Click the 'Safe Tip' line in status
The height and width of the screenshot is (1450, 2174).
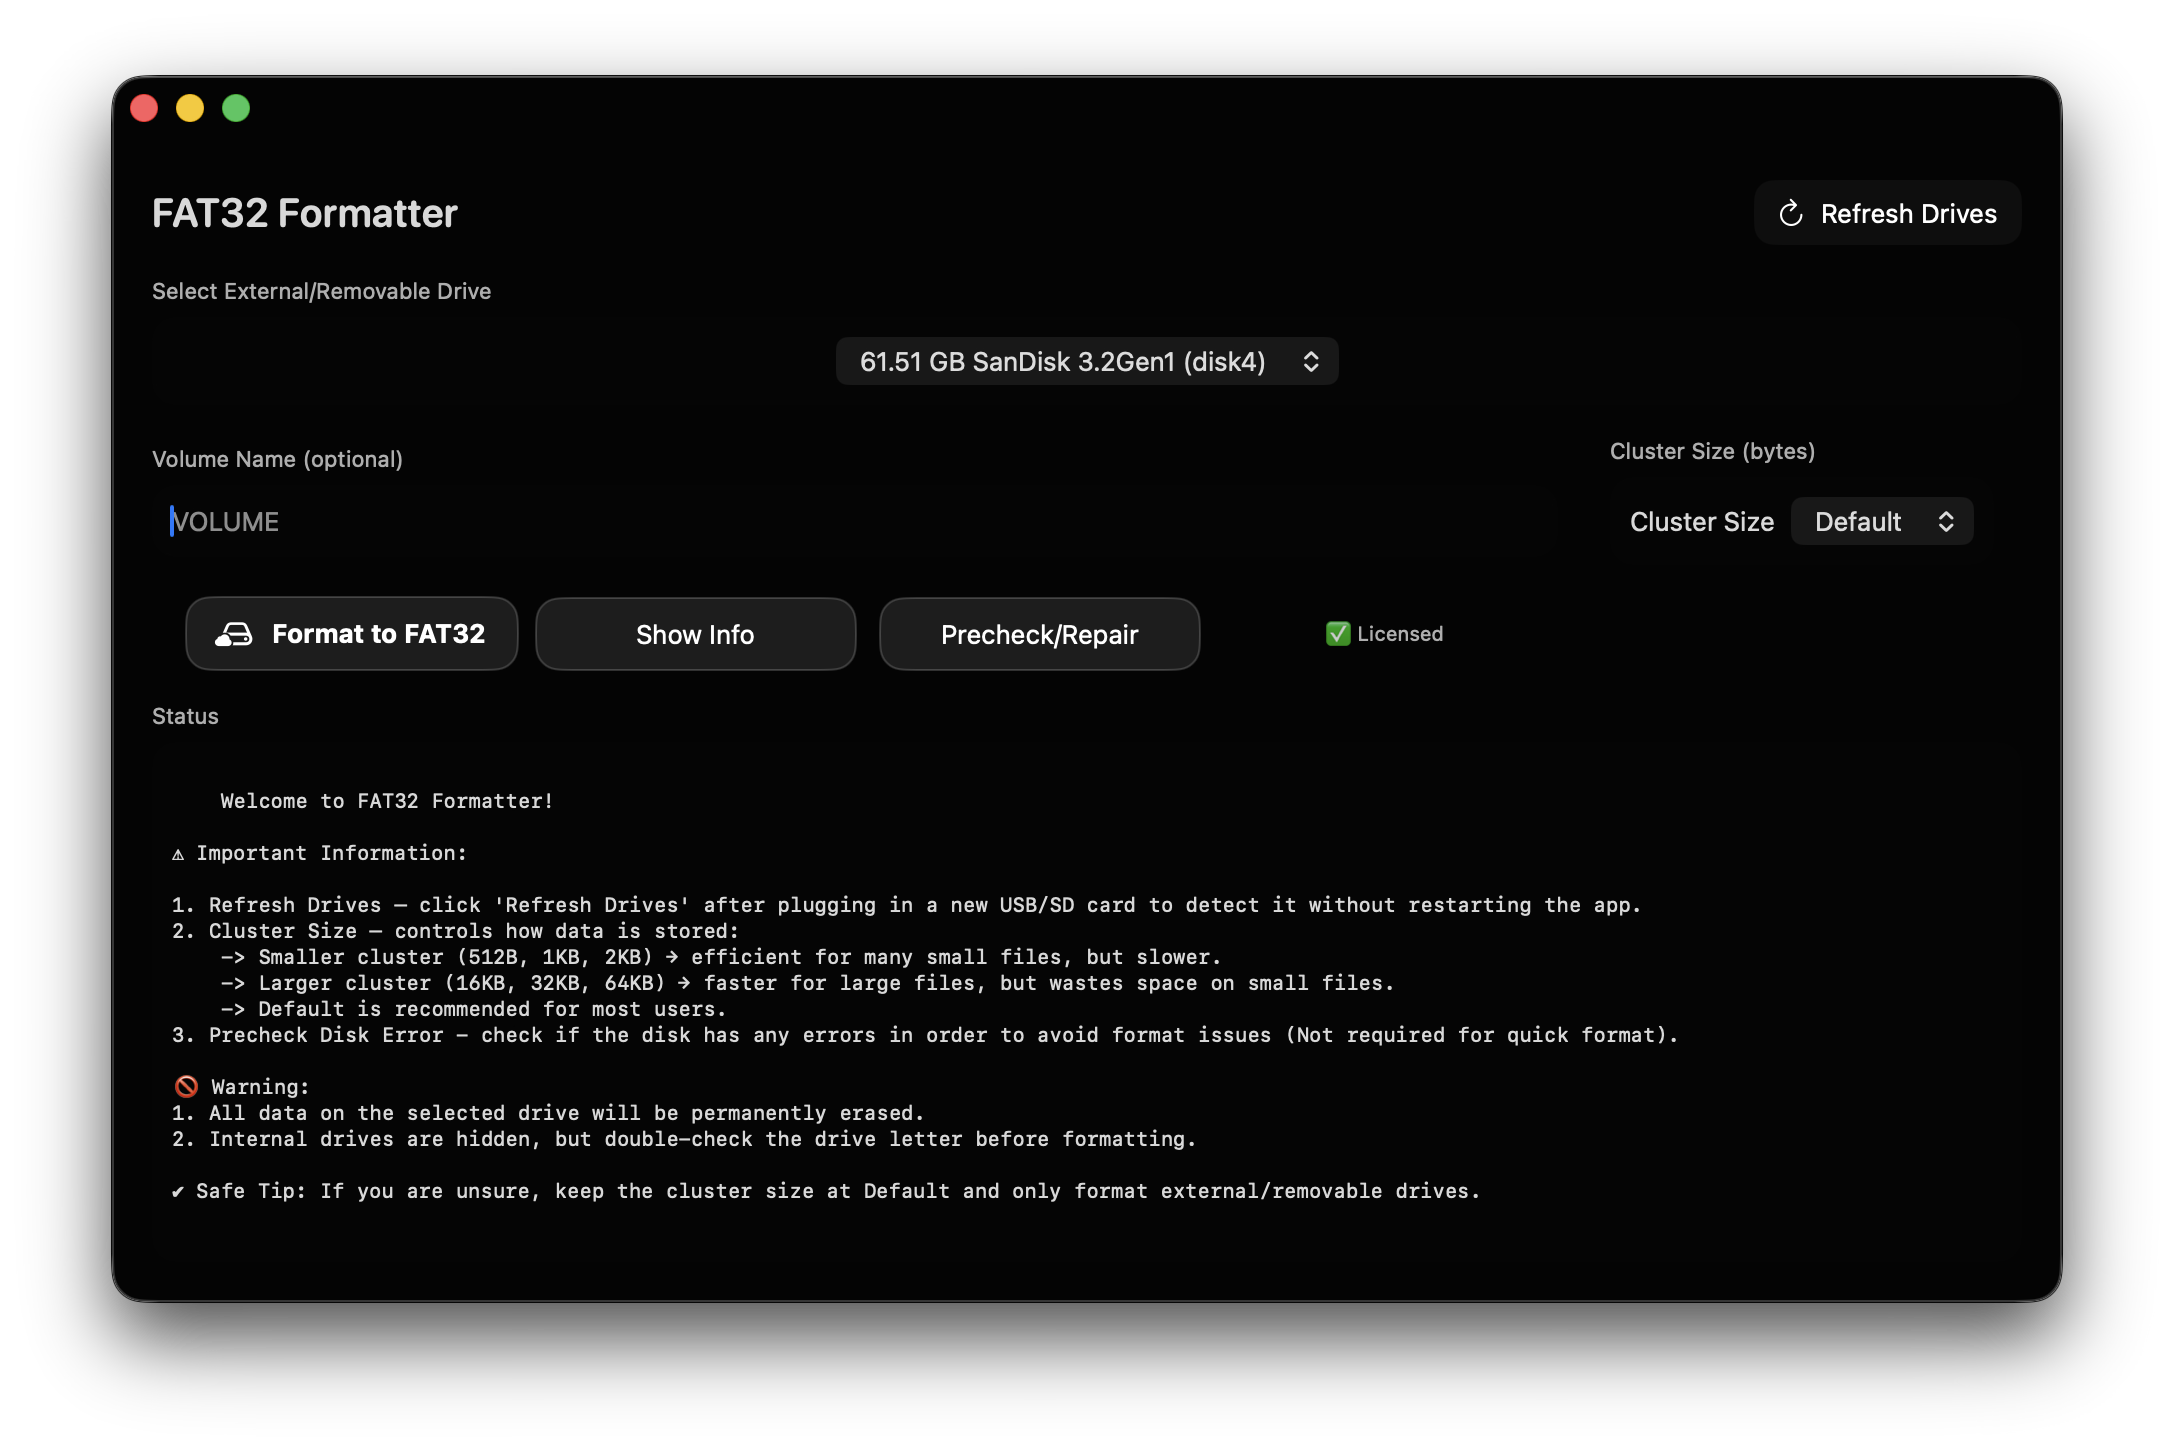(826, 1191)
